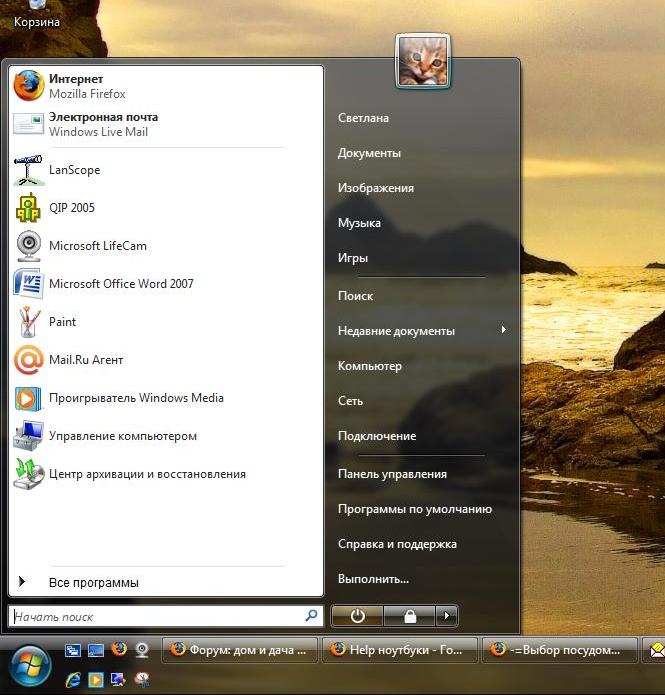Click the user account kitten picture

click(x=423, y=61)
